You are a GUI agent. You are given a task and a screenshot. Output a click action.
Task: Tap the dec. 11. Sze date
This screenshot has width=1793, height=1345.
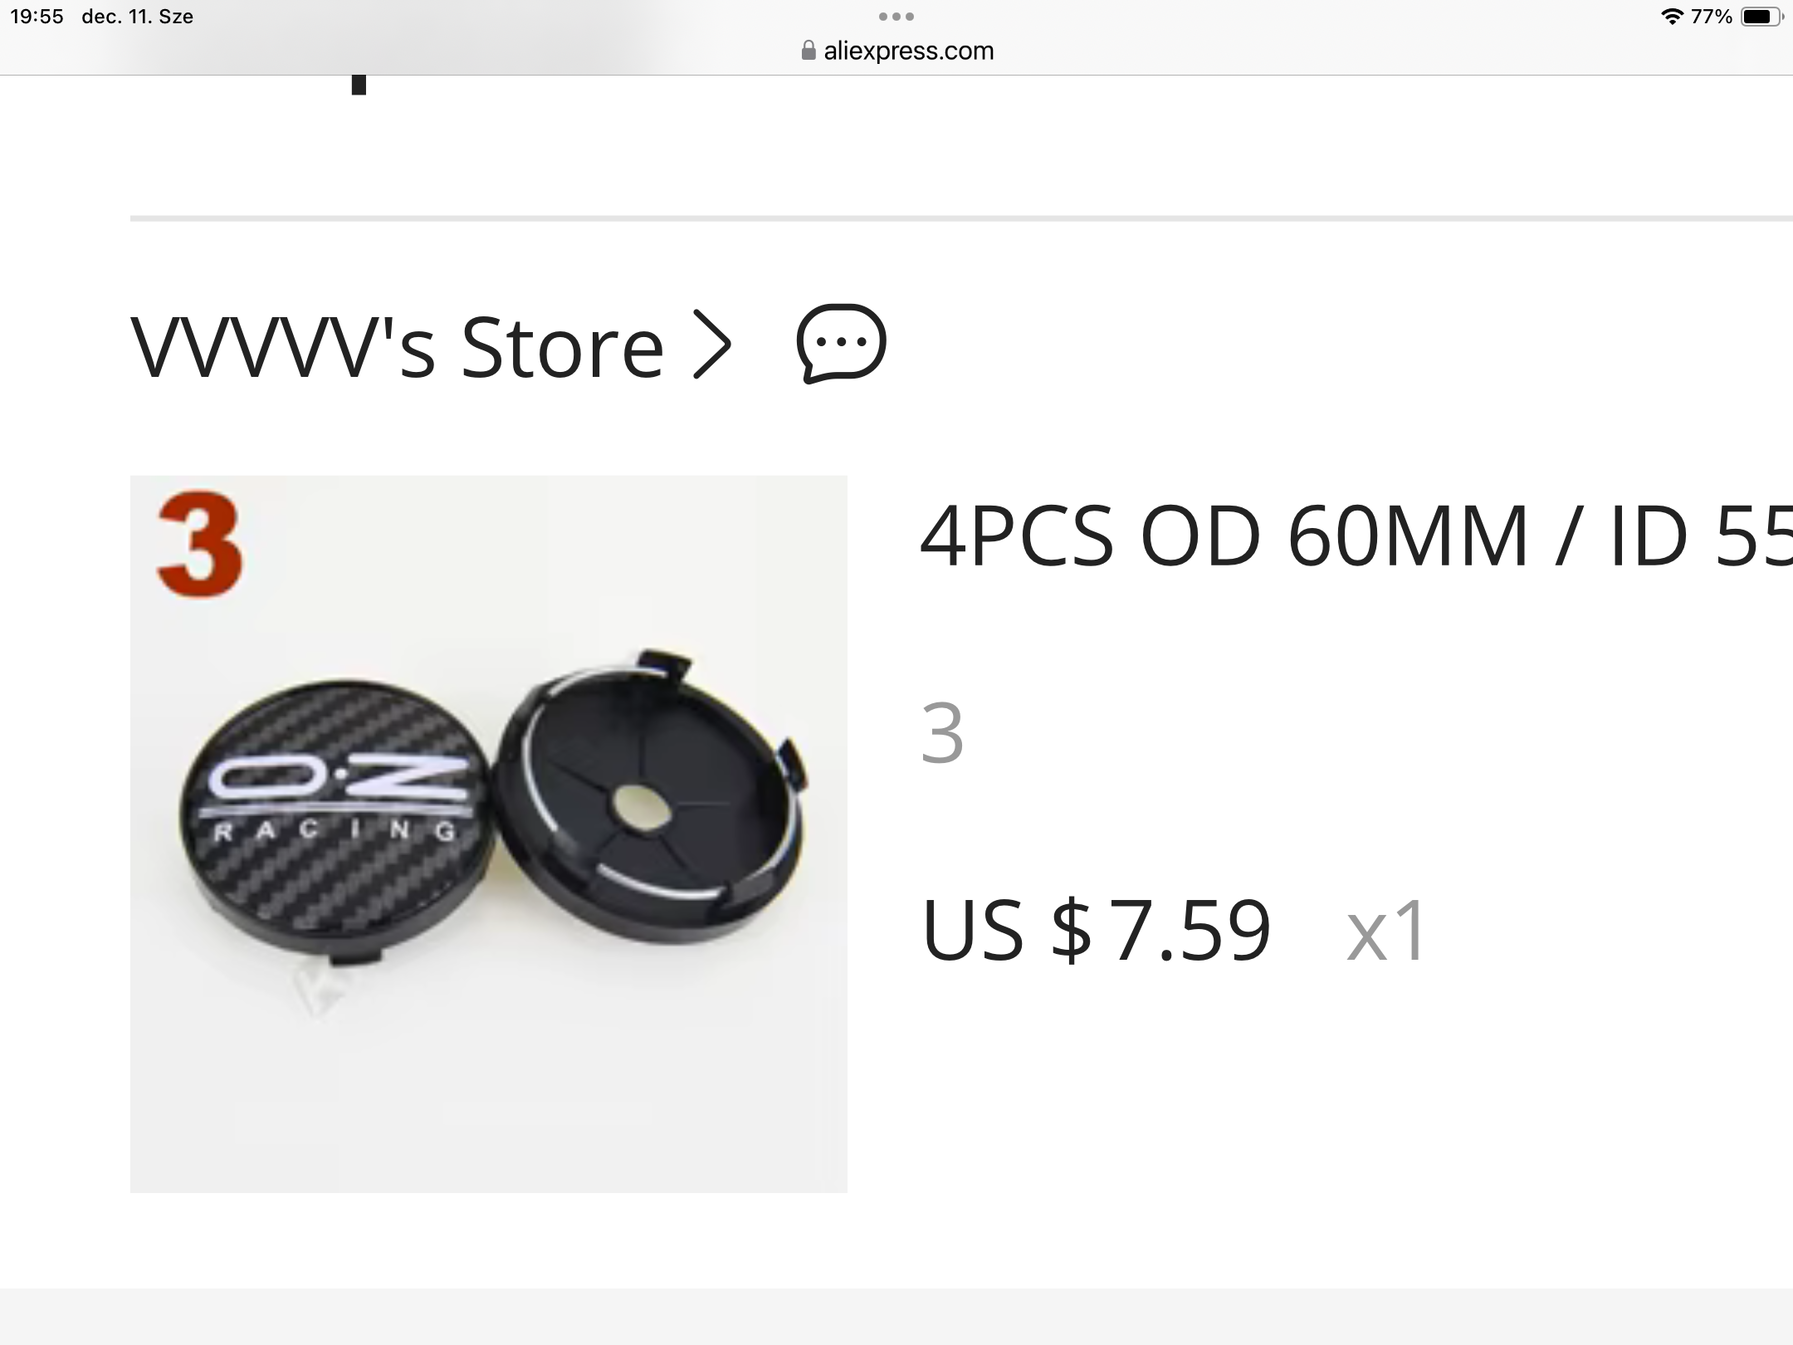click(137, 16)
